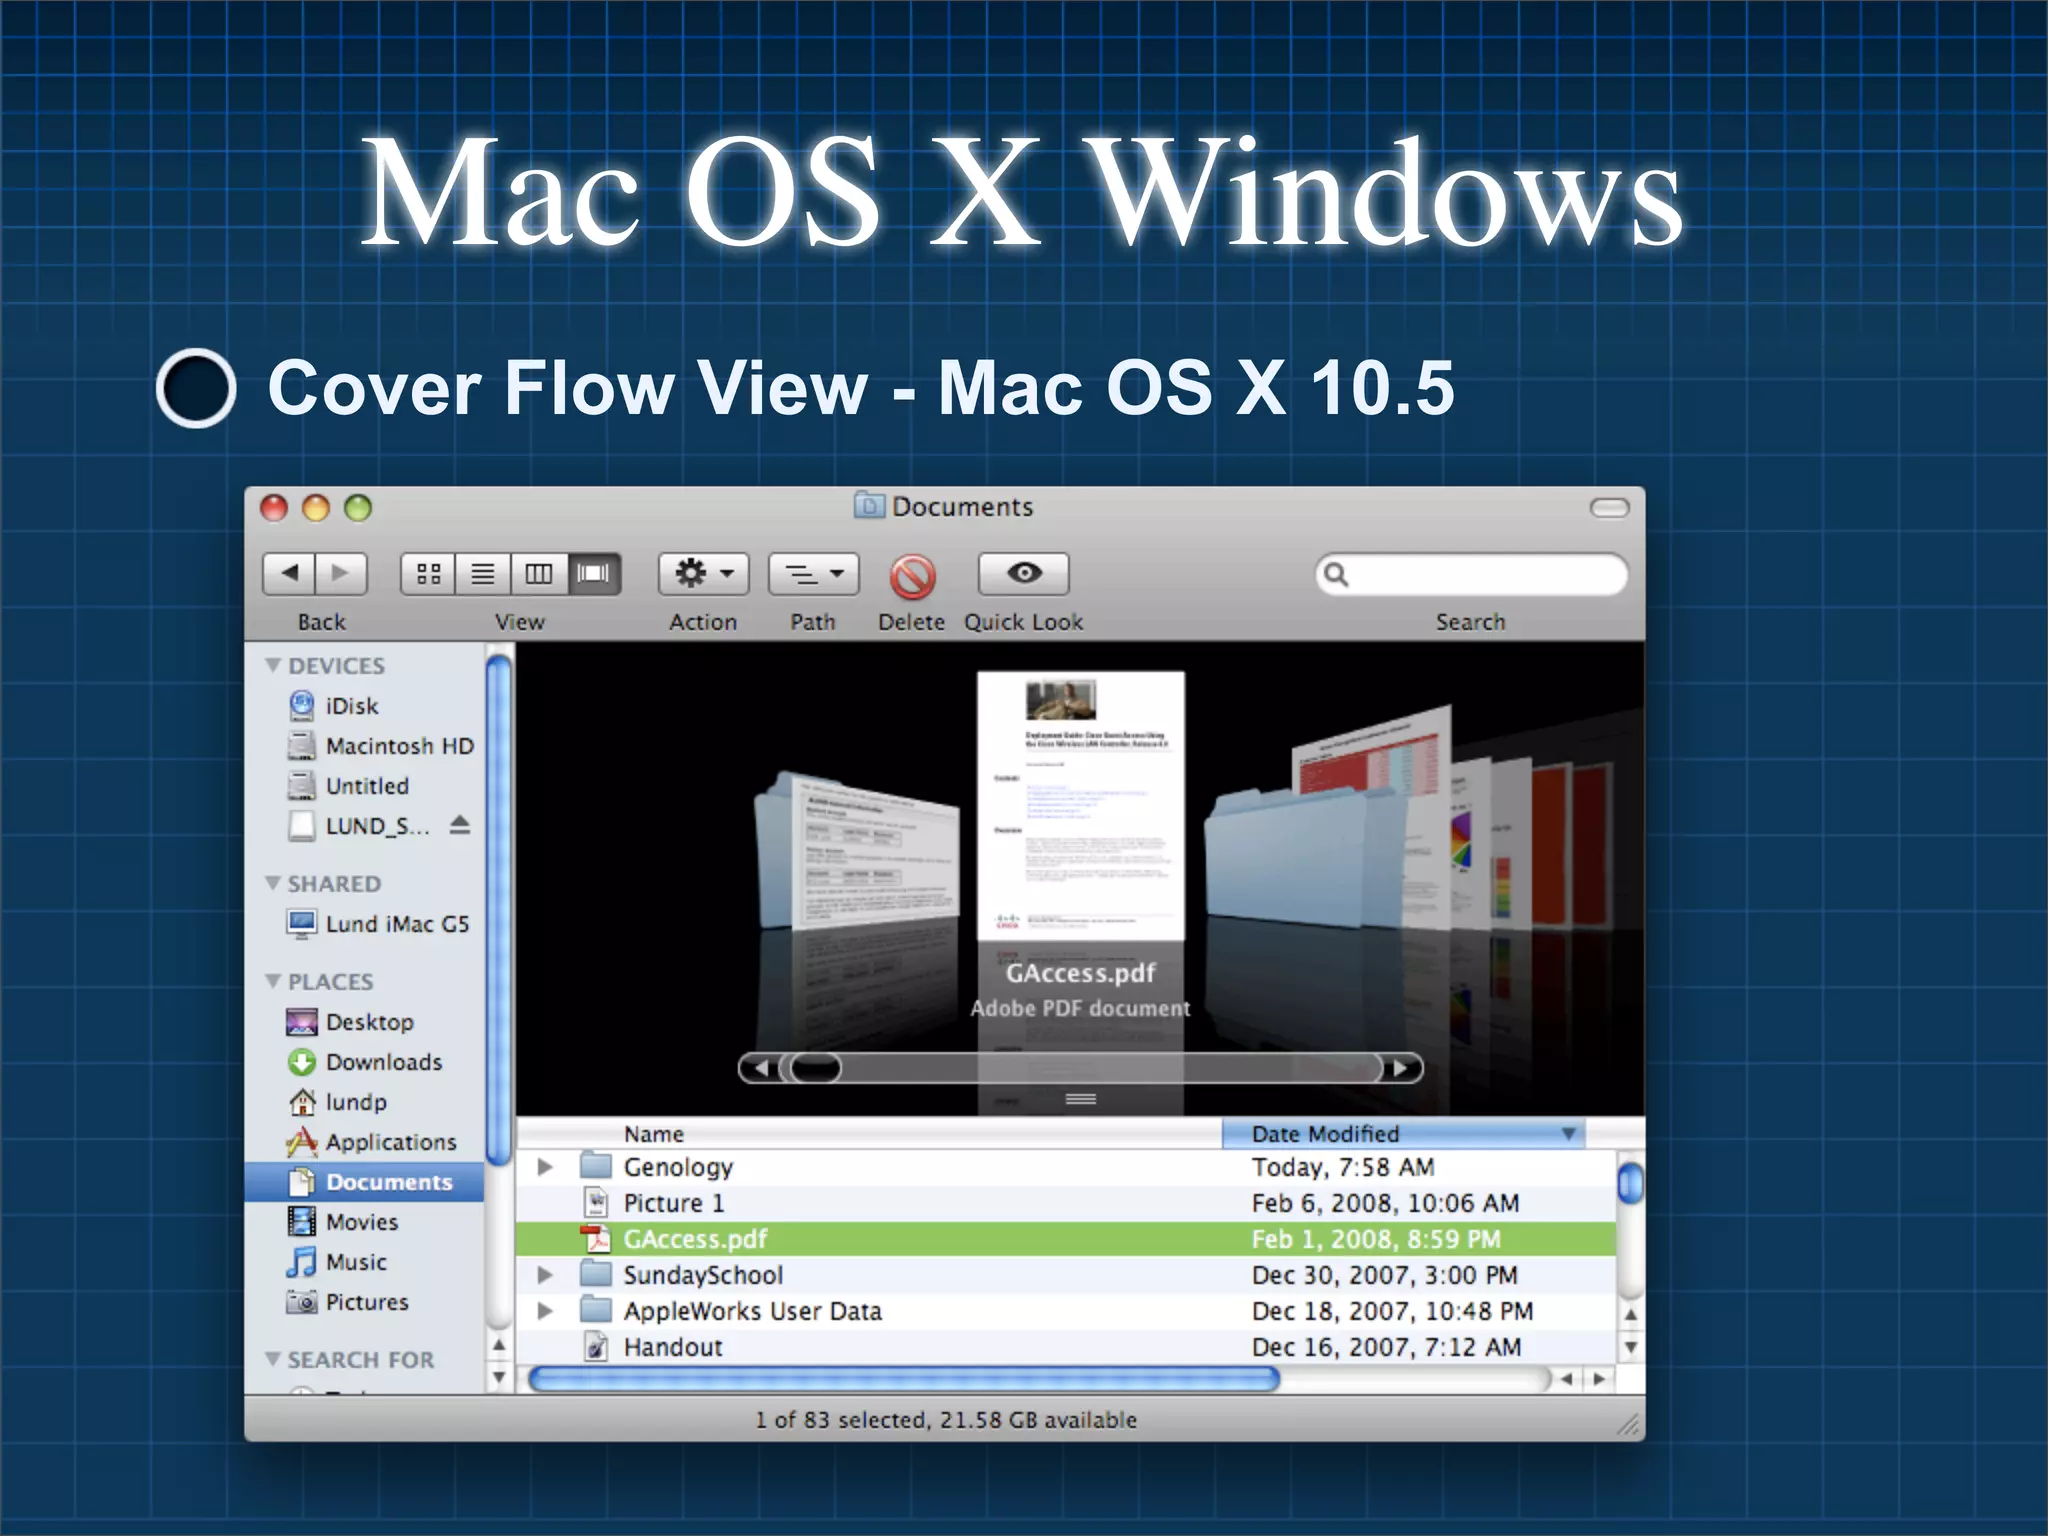This screenshot has width=2048, height=1536.
Task: Open the Action gear menu
Action: click(703, 573)
